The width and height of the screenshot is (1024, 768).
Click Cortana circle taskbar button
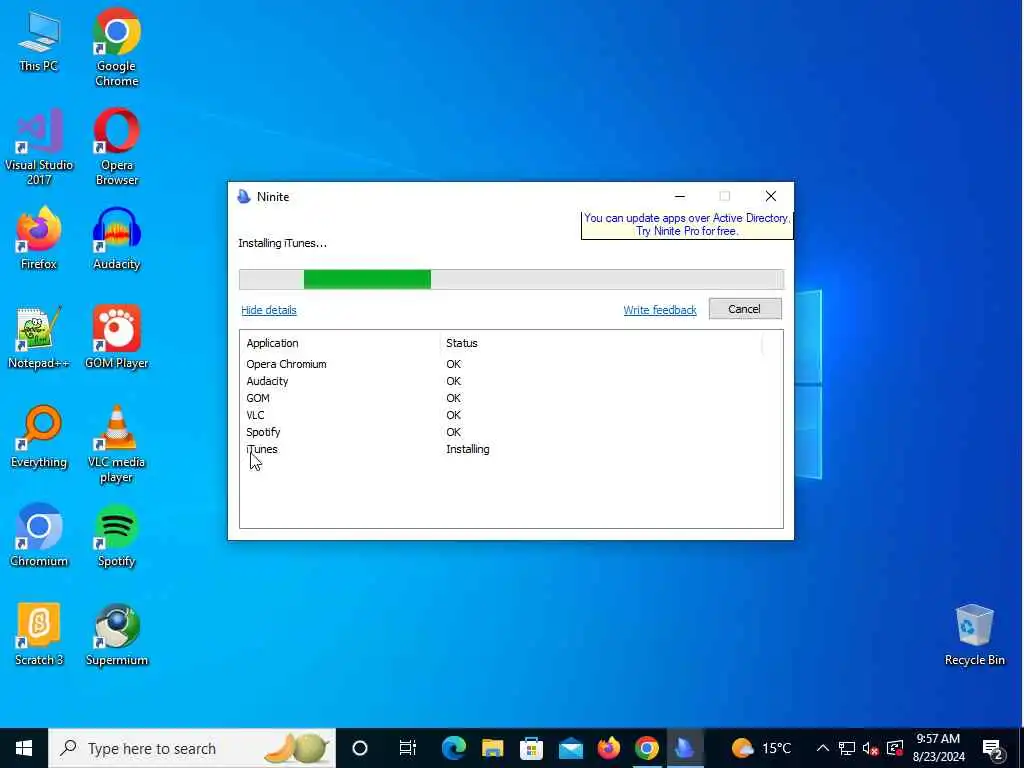click(360, 748)
